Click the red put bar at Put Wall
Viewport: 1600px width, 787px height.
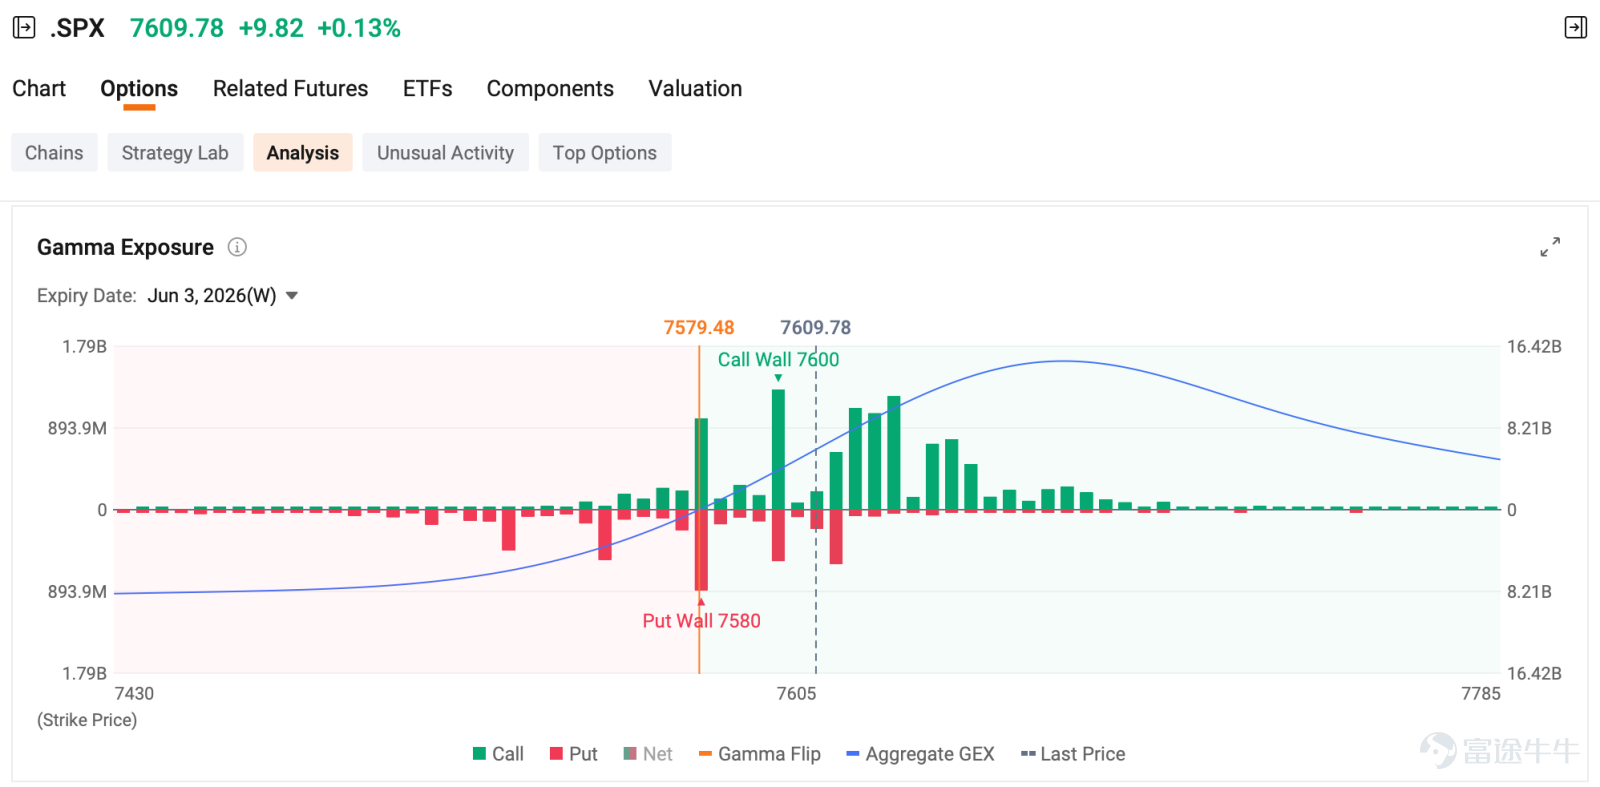(701, 550)
